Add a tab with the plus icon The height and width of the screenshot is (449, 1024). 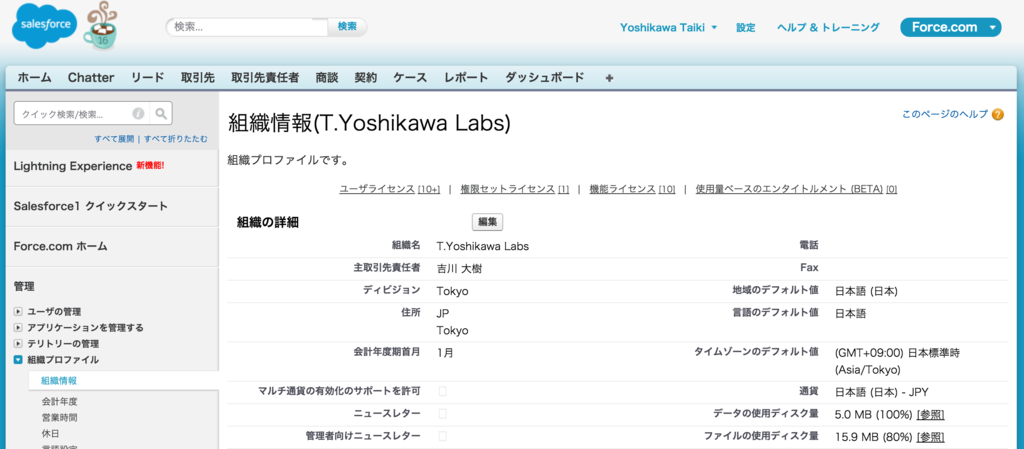point(609,78)
